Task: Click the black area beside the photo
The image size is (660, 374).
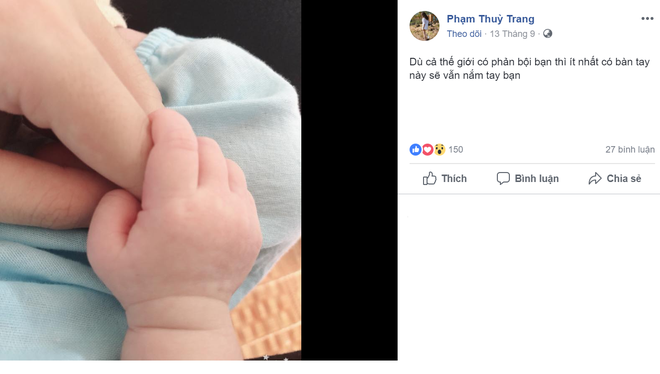Action: point(349,180)
